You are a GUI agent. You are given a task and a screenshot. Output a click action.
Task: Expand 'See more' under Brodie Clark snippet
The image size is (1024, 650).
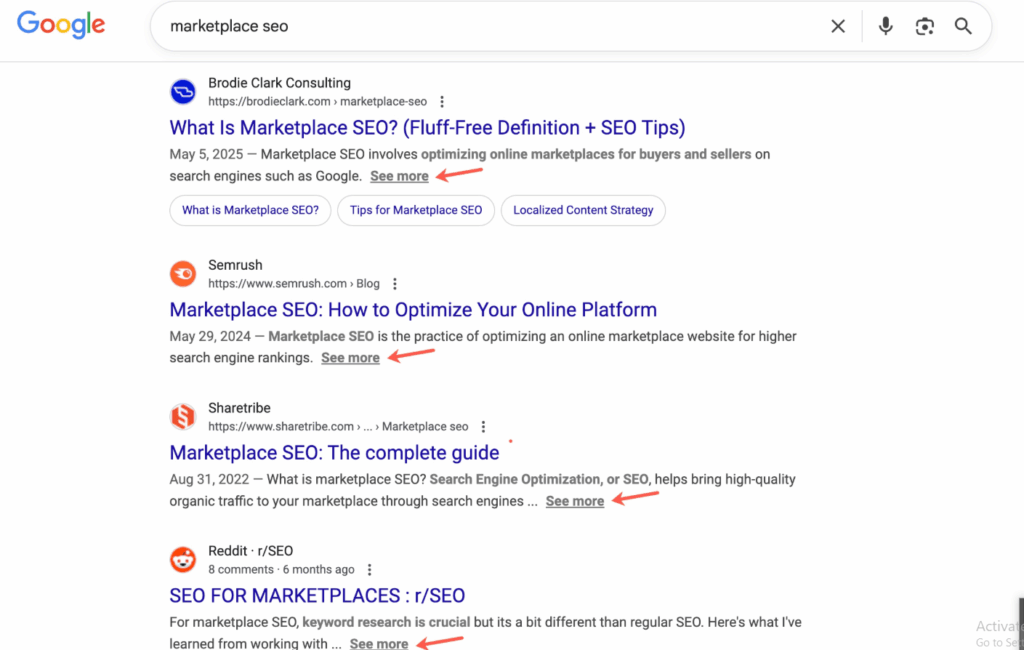tap(399, 176)
